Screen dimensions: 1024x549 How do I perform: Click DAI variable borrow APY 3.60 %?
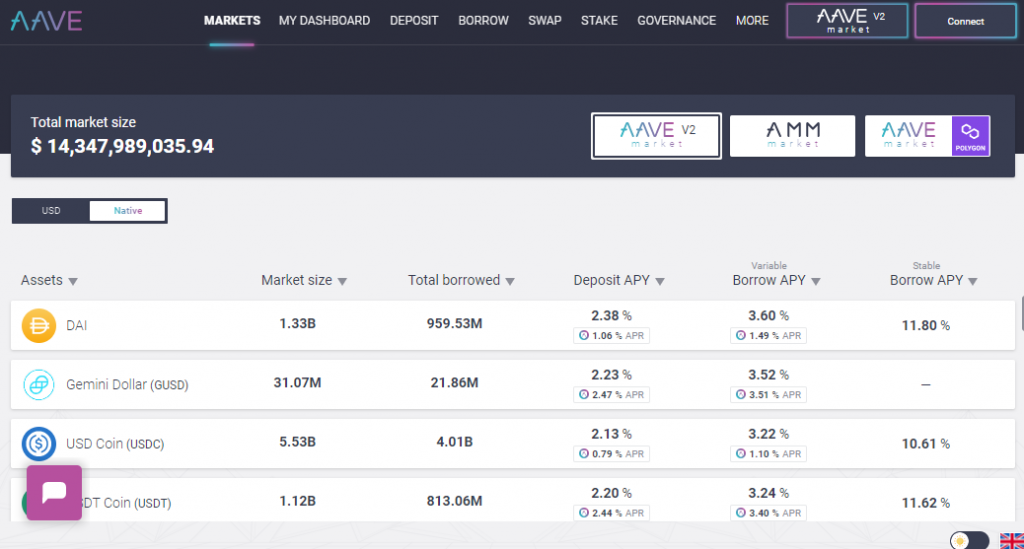[769, 316]
